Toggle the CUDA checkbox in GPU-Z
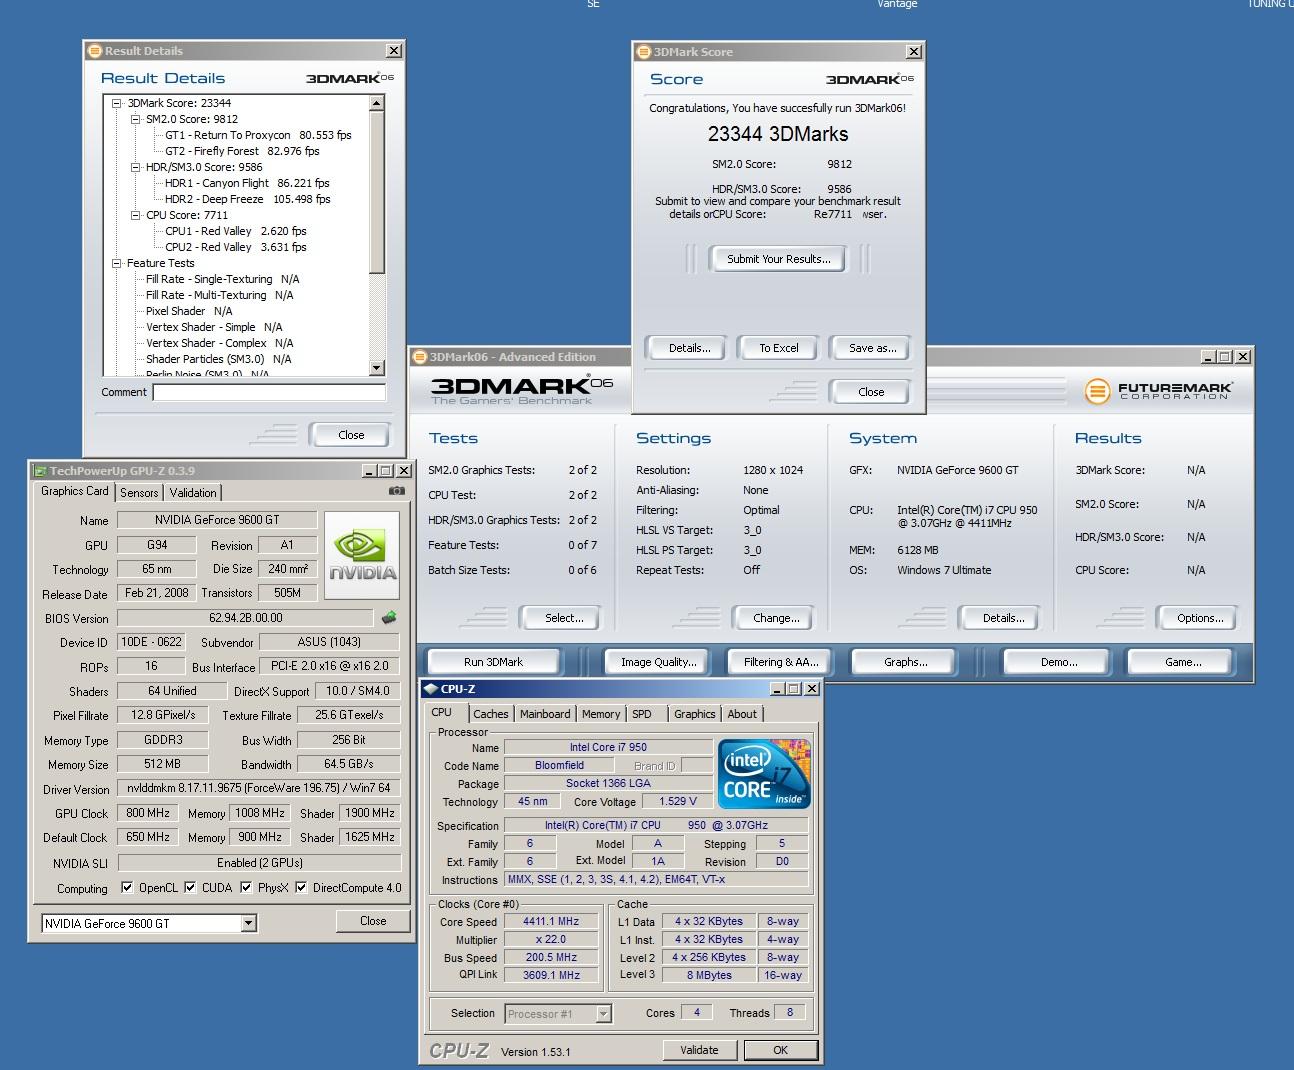 tap(190, 887)
